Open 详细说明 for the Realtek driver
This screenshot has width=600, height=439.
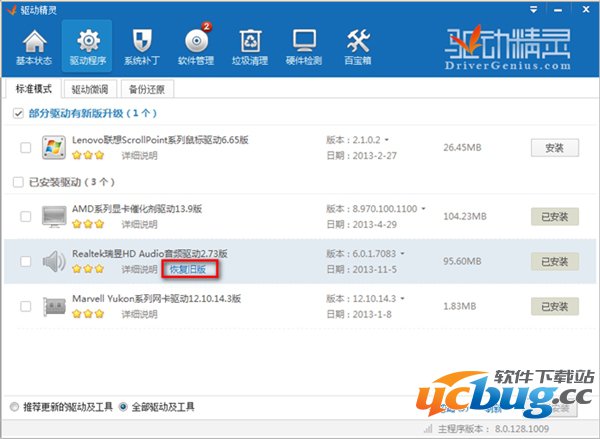(x=140, y=269)
